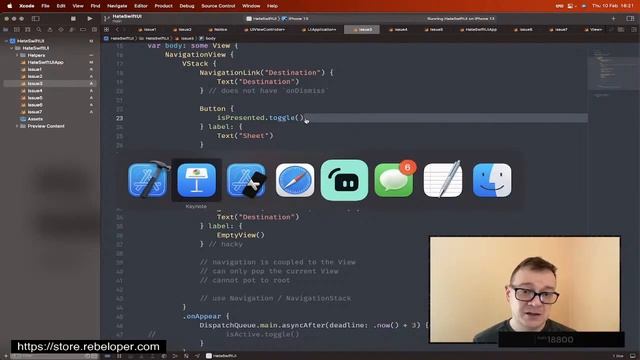Pick the Streamlabs icon in the app switcher
This screenshot has height=360, width=640.
coord(344,180)
